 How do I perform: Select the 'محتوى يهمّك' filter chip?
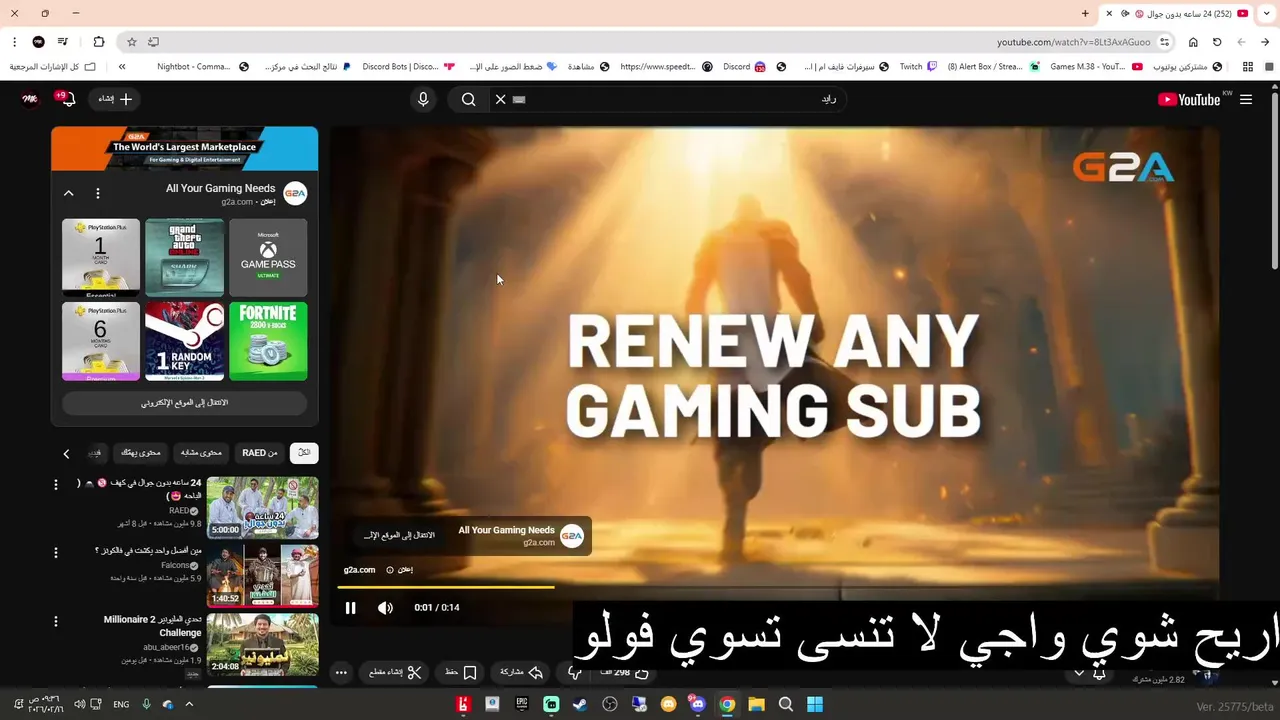click(140, 453)
